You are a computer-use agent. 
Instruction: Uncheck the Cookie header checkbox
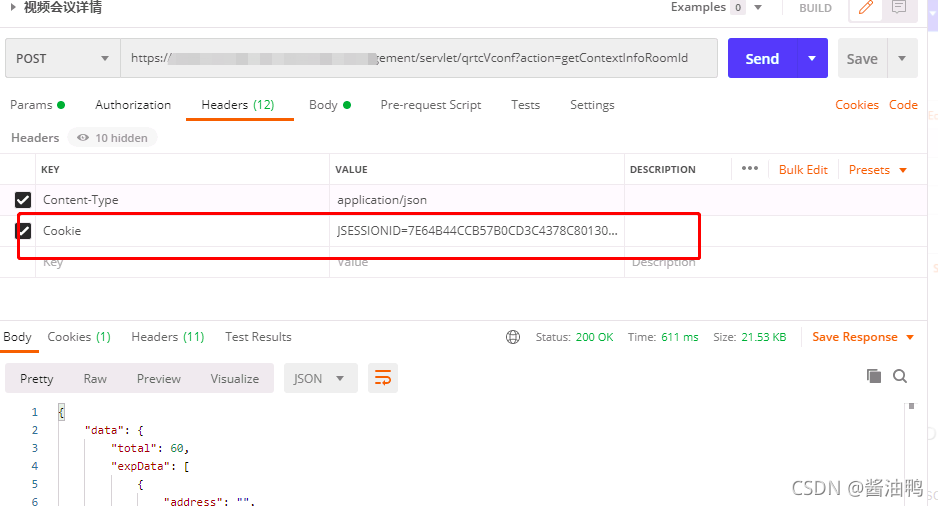23,230
